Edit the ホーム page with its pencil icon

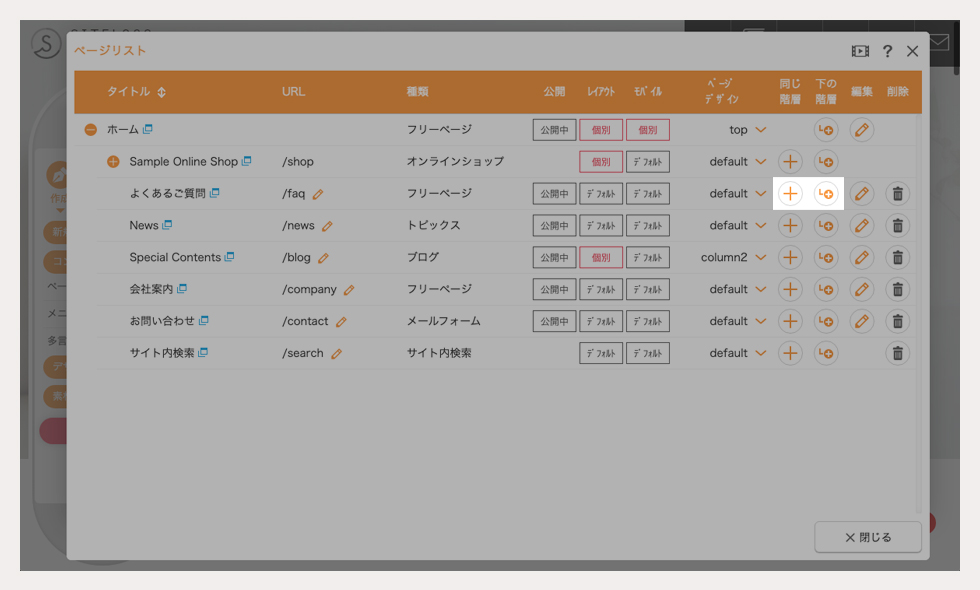point(861,129)
